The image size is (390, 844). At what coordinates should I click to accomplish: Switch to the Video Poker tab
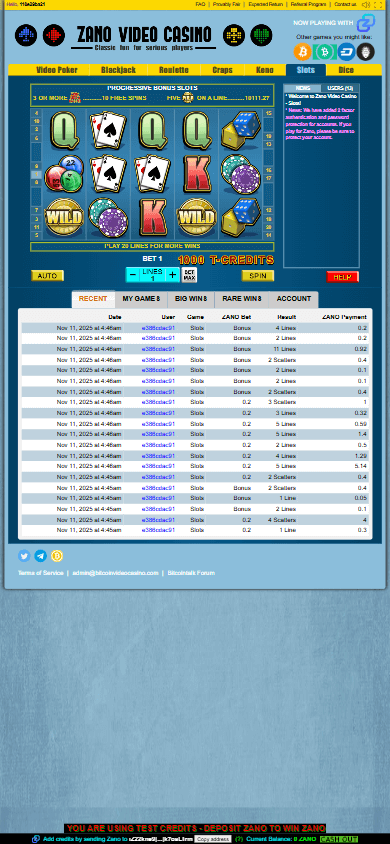click(56, 70)
